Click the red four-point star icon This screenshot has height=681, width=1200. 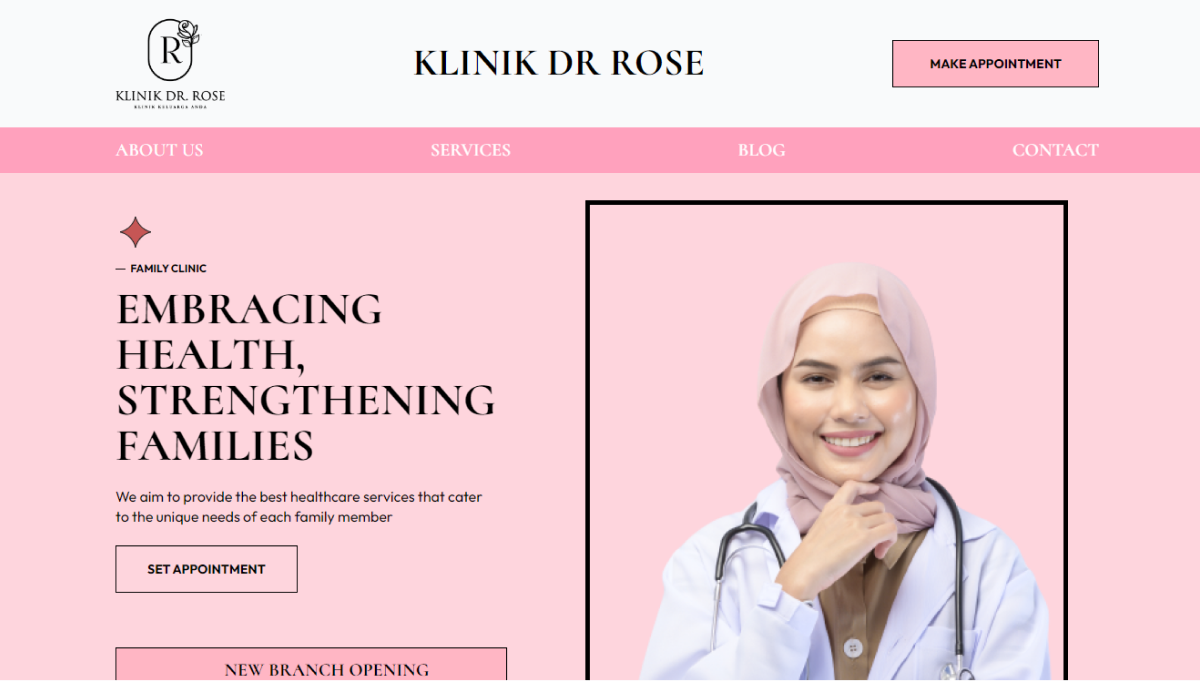coord(135,232)
